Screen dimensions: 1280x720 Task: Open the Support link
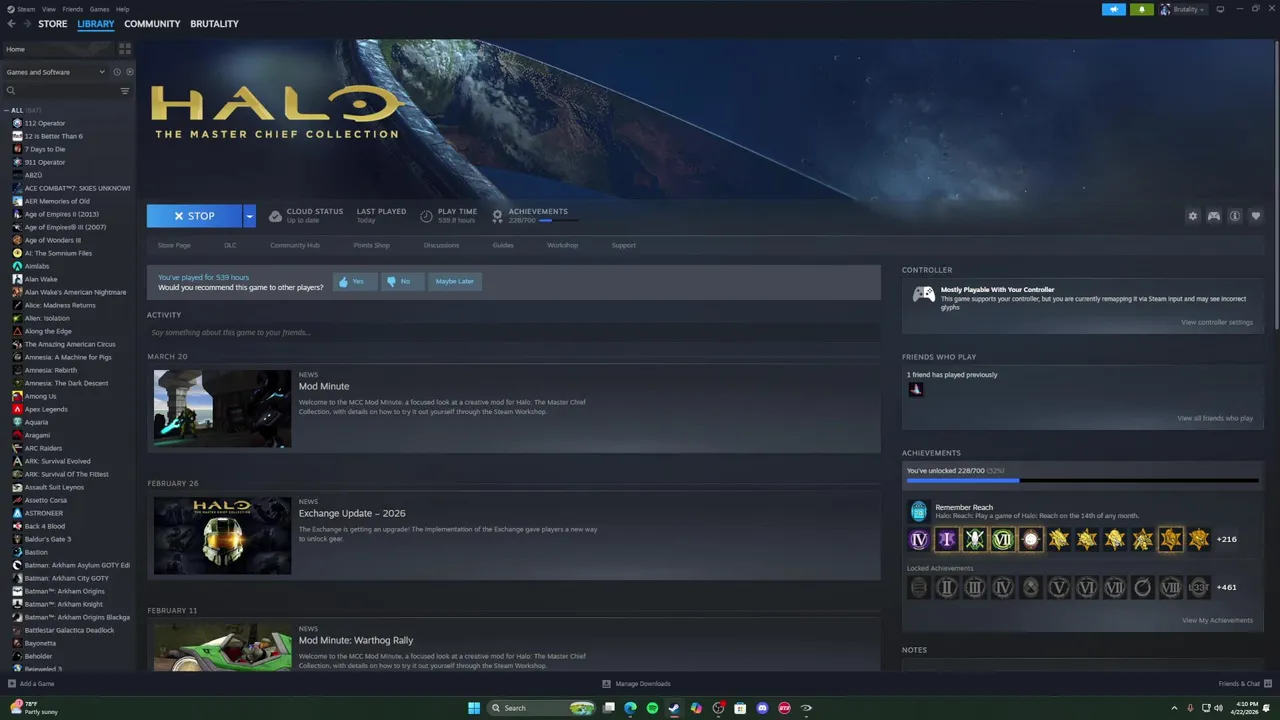point(623,245)
